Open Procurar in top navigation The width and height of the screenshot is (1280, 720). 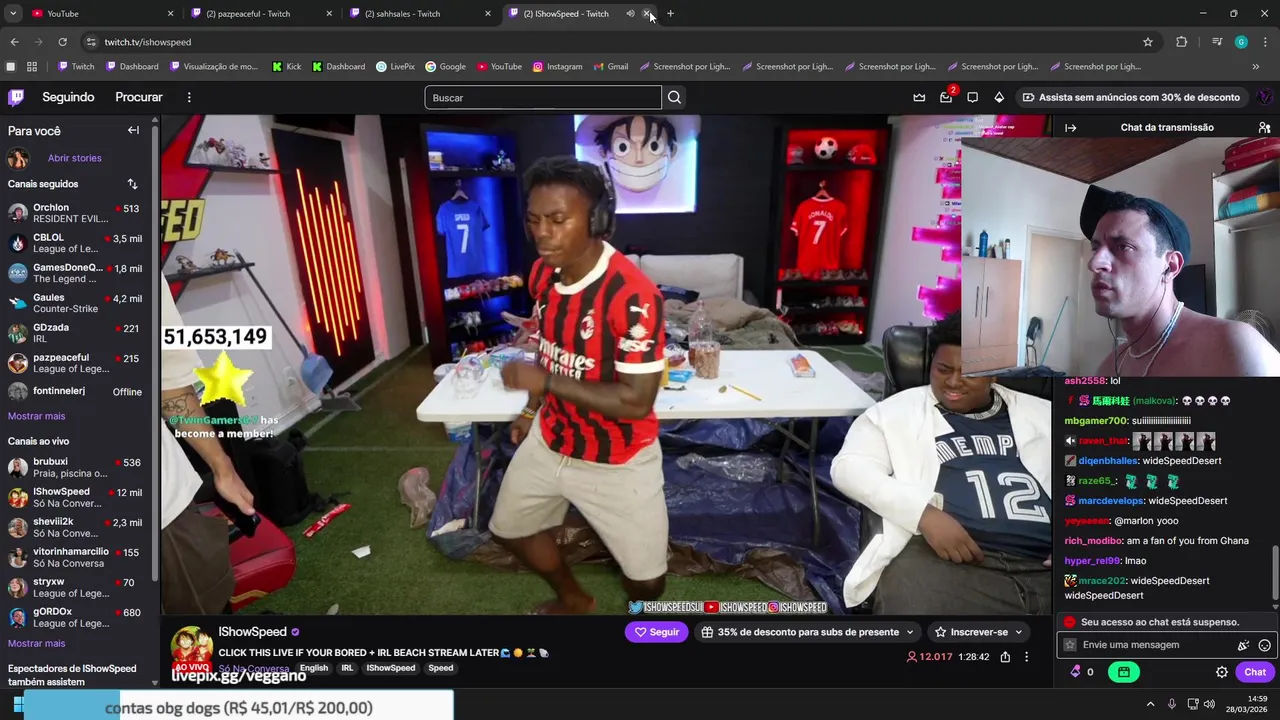click(139, 97)
